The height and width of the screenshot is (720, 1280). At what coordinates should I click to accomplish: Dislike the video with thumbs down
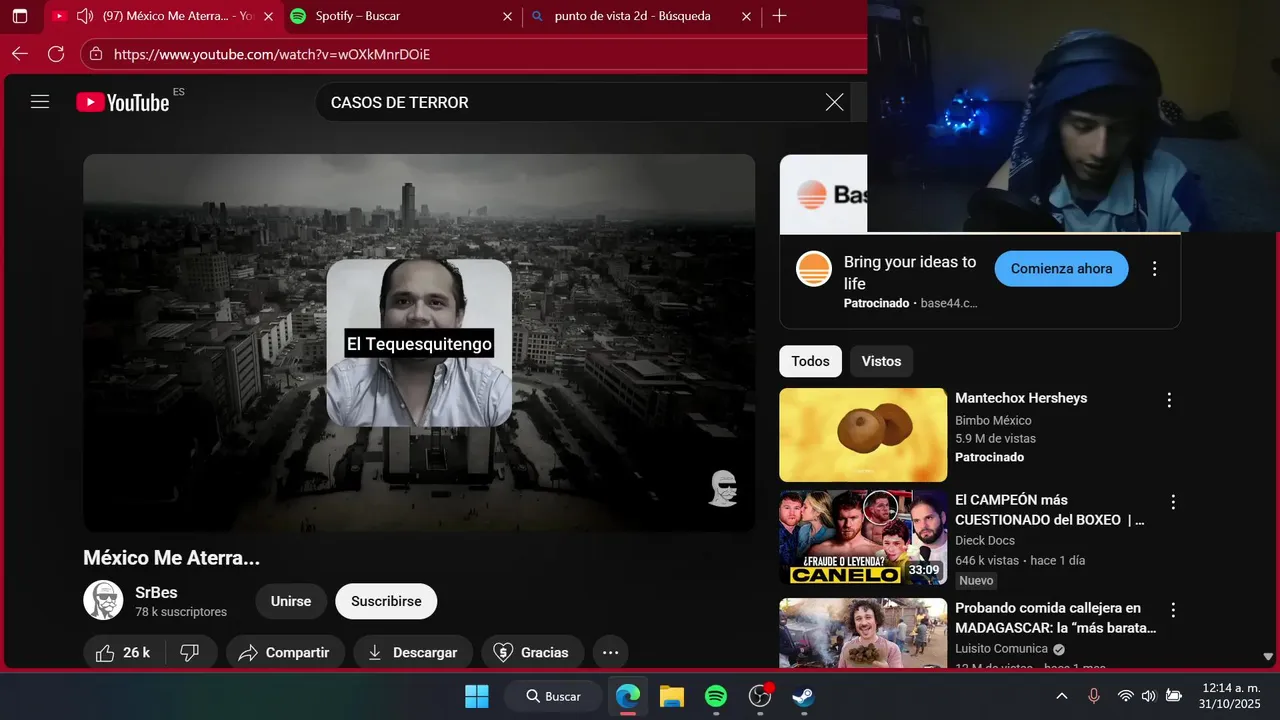coord(189,652)
